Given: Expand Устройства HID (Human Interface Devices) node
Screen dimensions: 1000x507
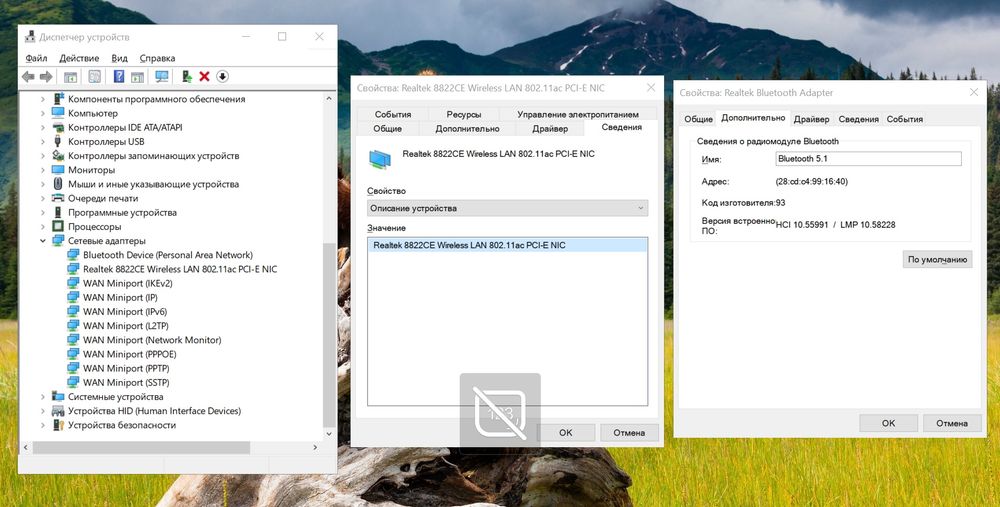Looking at the screenshot, I should click(x=43, y=411).
